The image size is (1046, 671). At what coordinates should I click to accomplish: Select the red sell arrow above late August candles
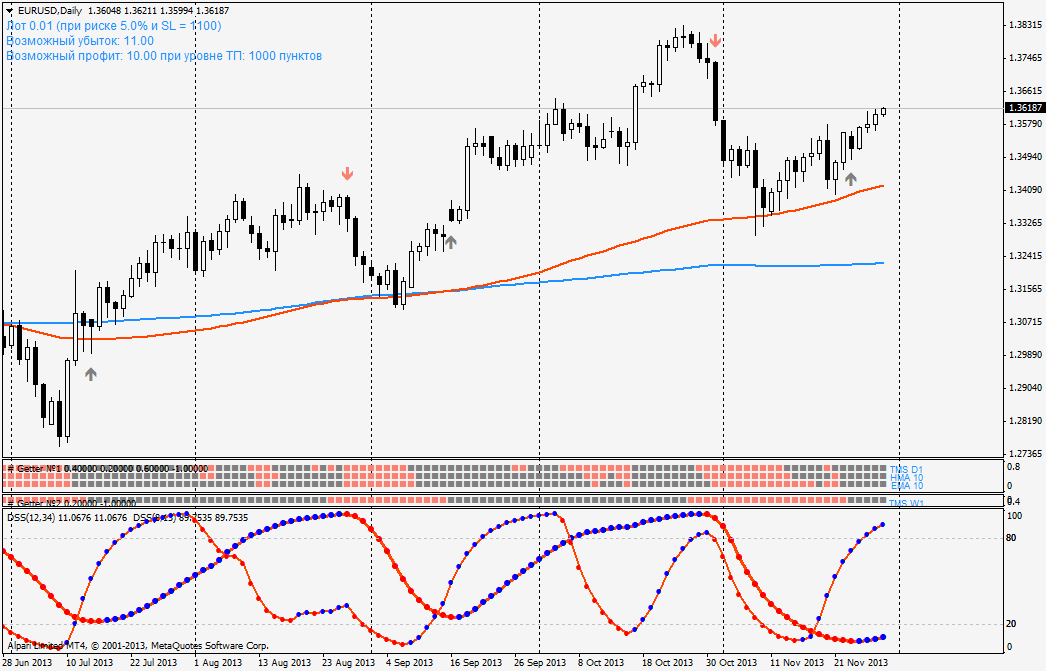[347, 174]
